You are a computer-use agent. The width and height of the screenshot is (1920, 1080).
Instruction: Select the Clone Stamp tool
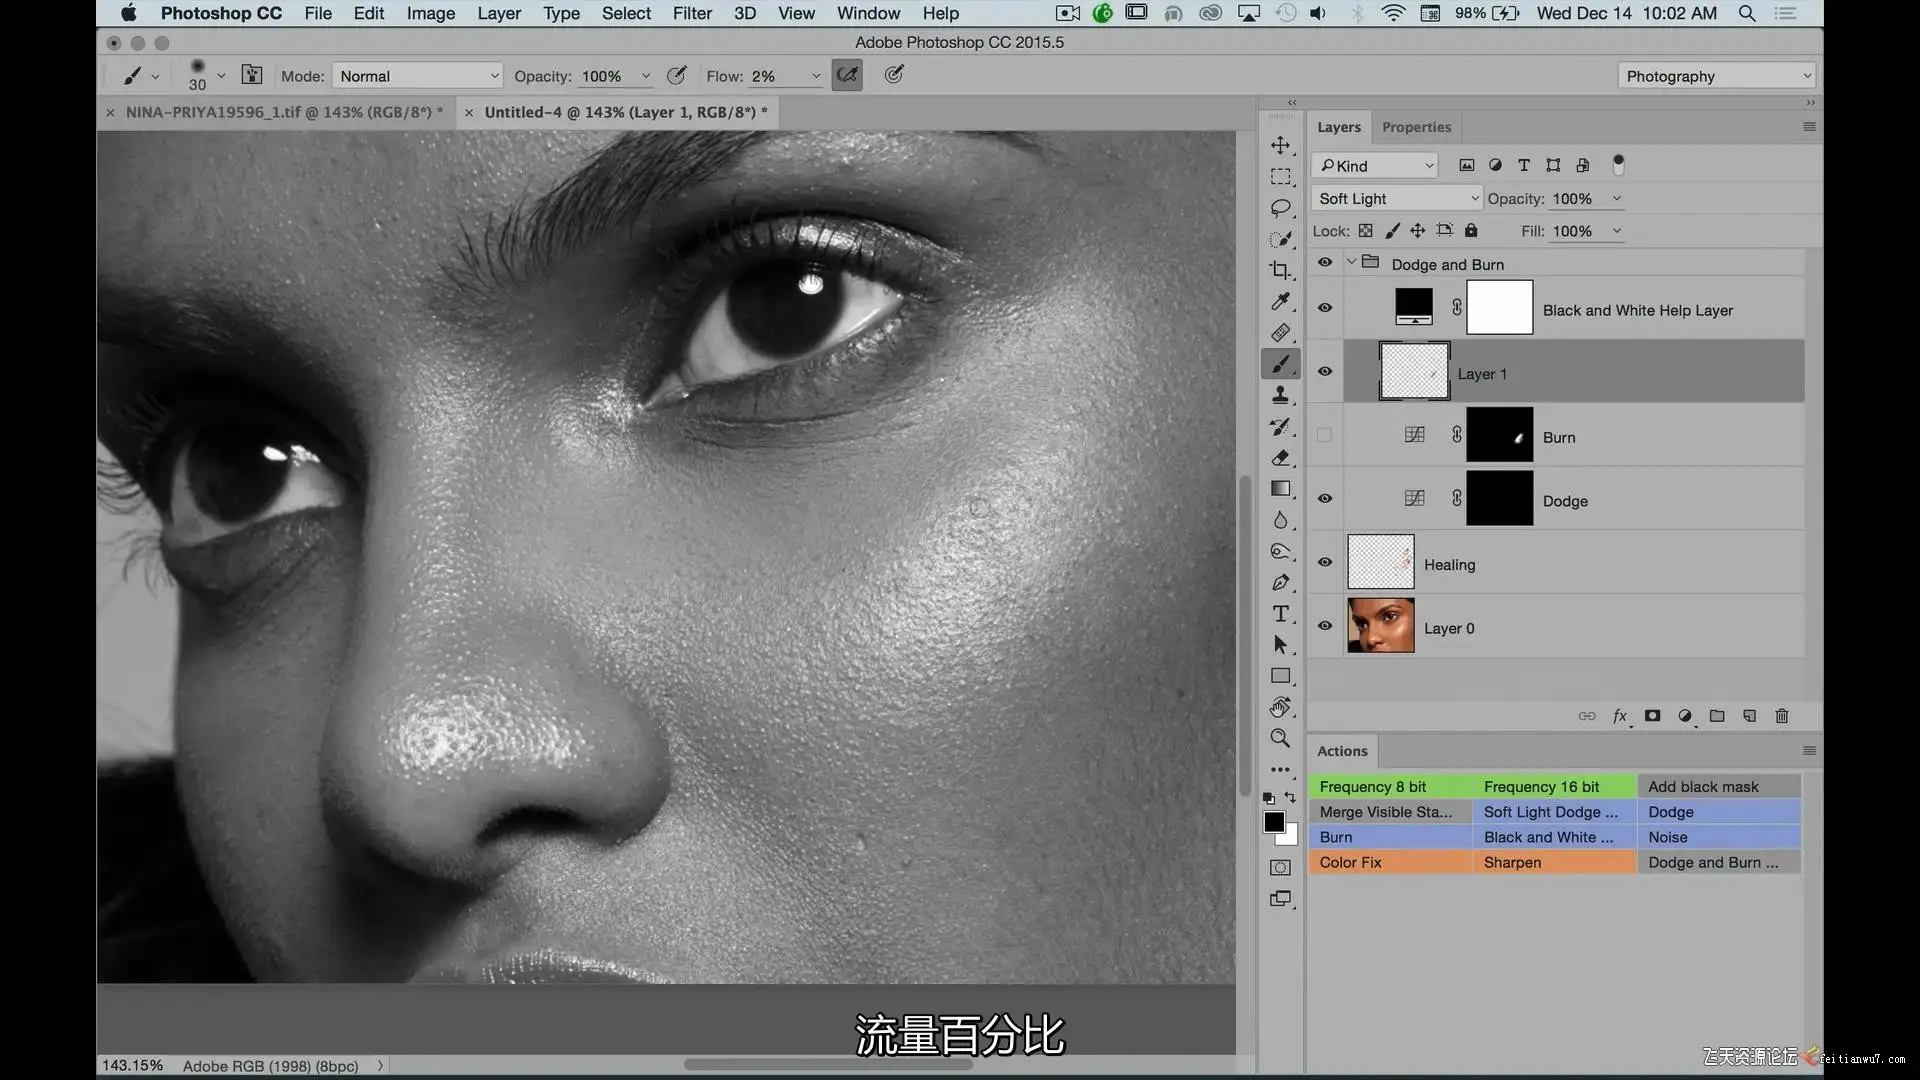1280,396
